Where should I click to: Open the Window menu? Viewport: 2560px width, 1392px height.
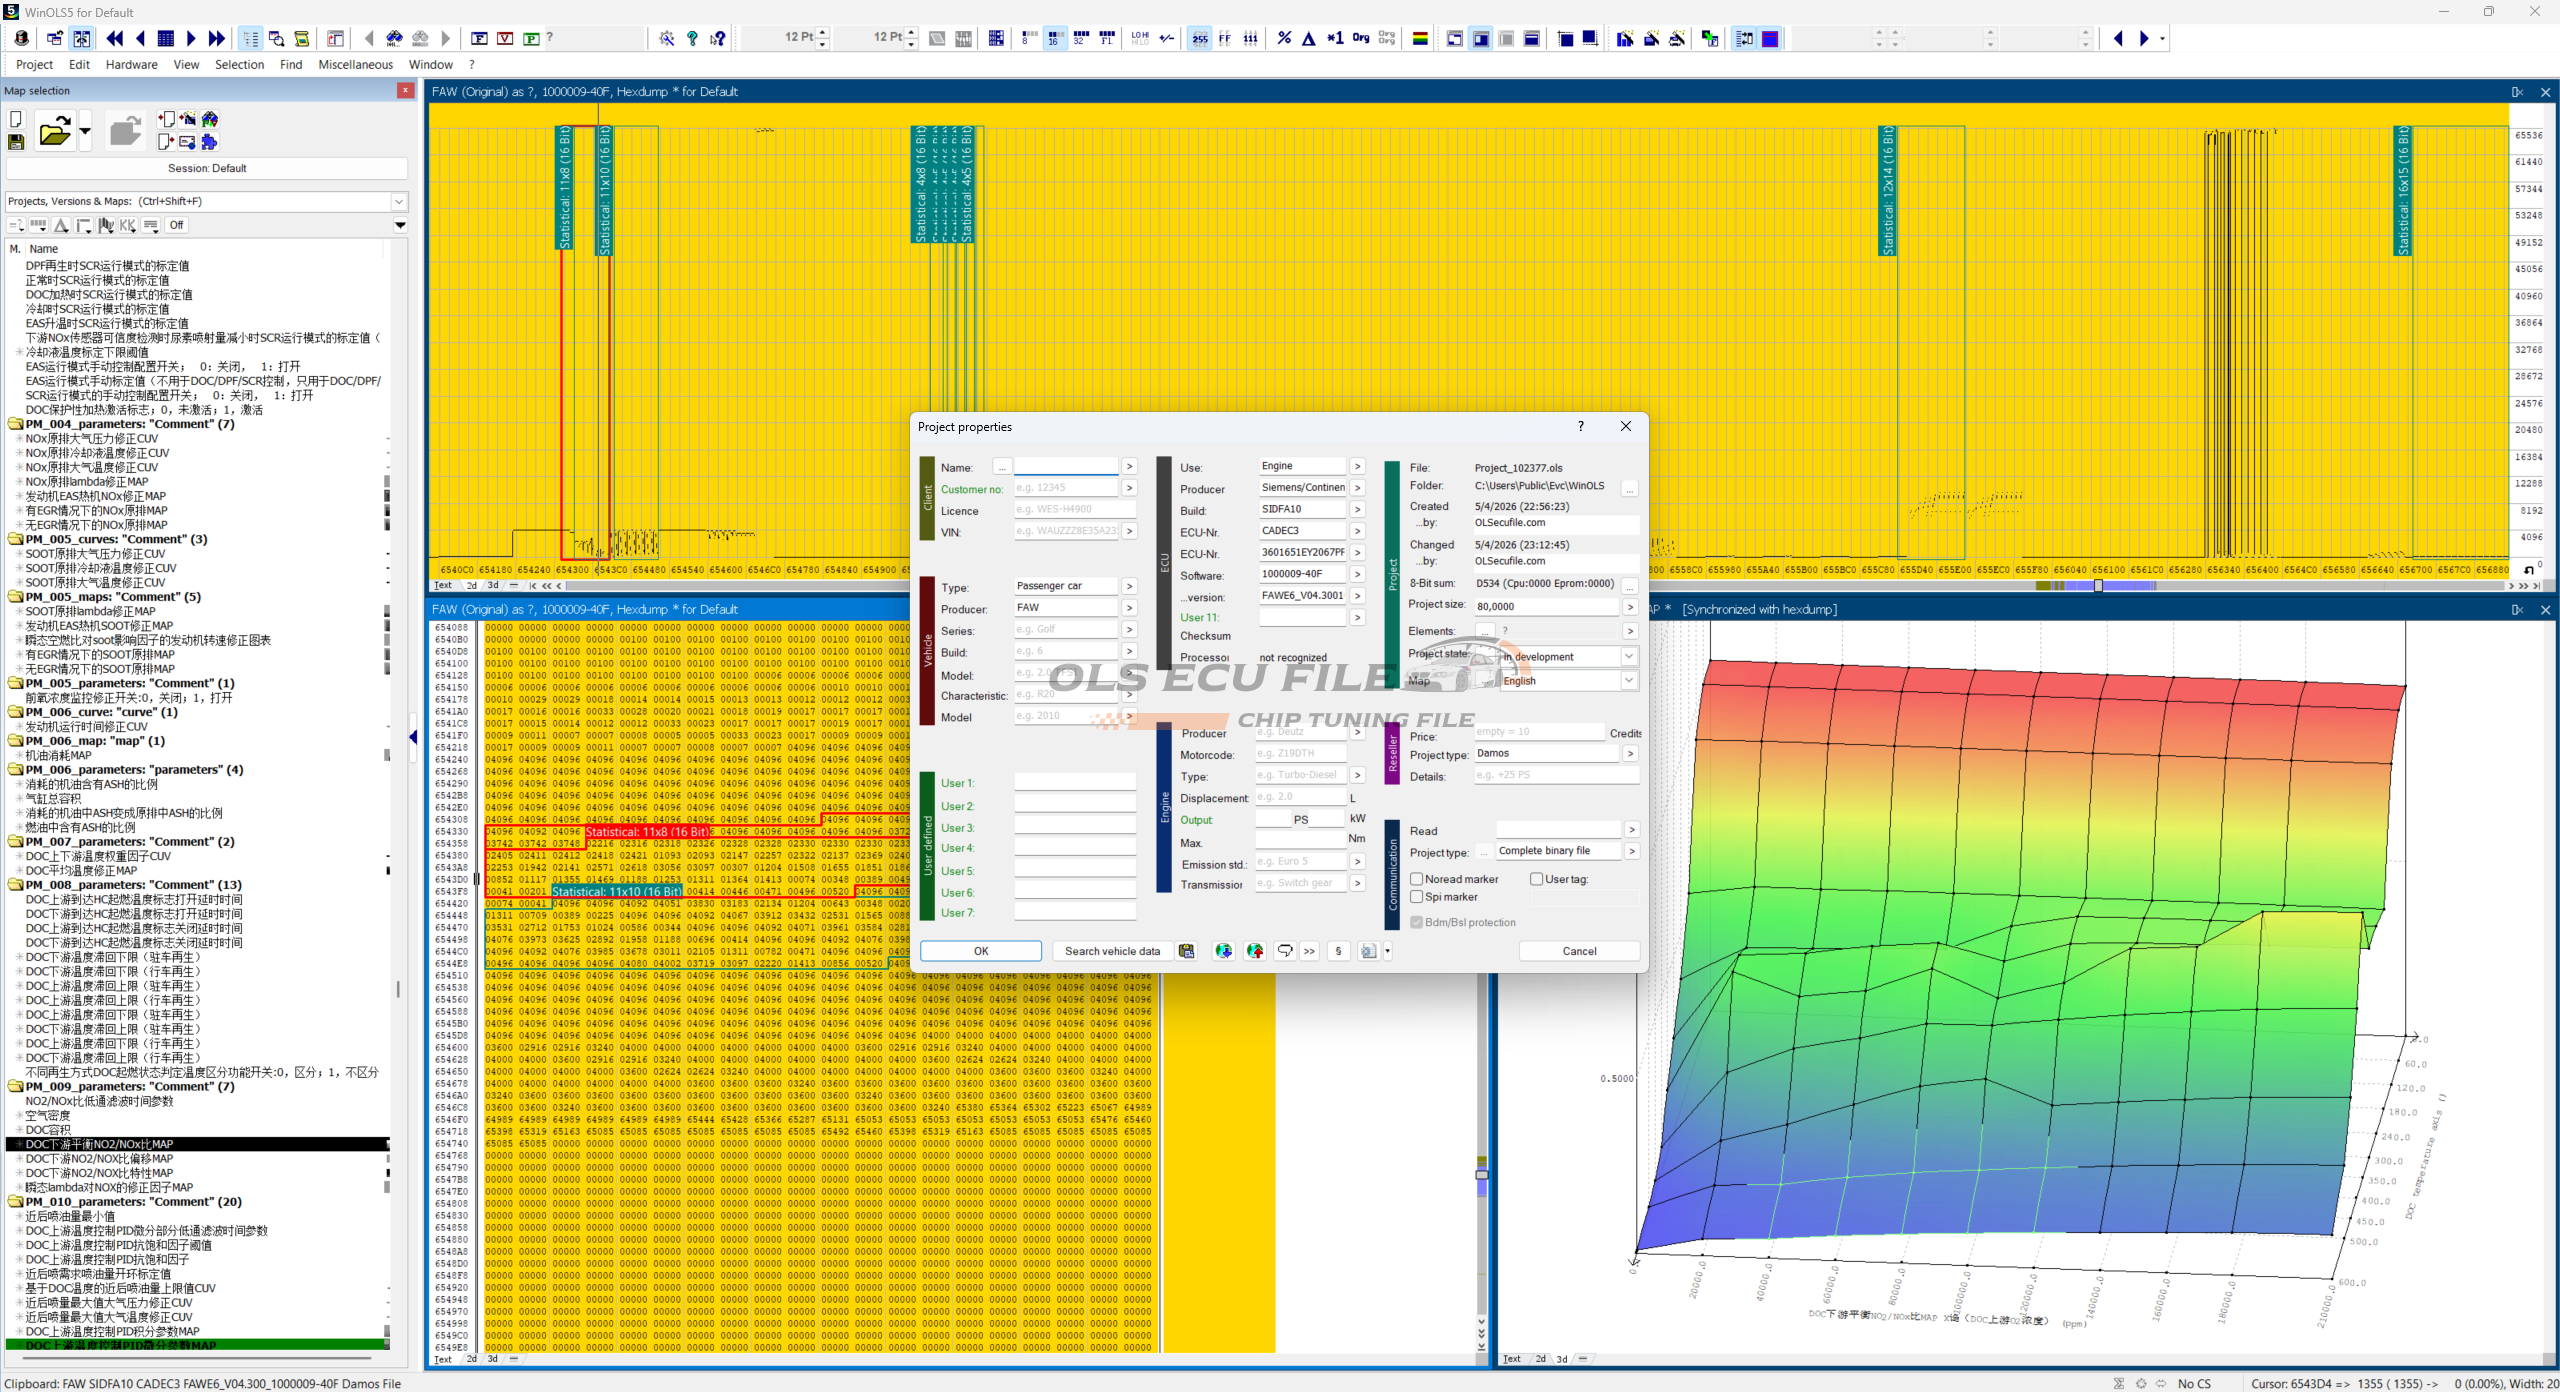[431, 65]
